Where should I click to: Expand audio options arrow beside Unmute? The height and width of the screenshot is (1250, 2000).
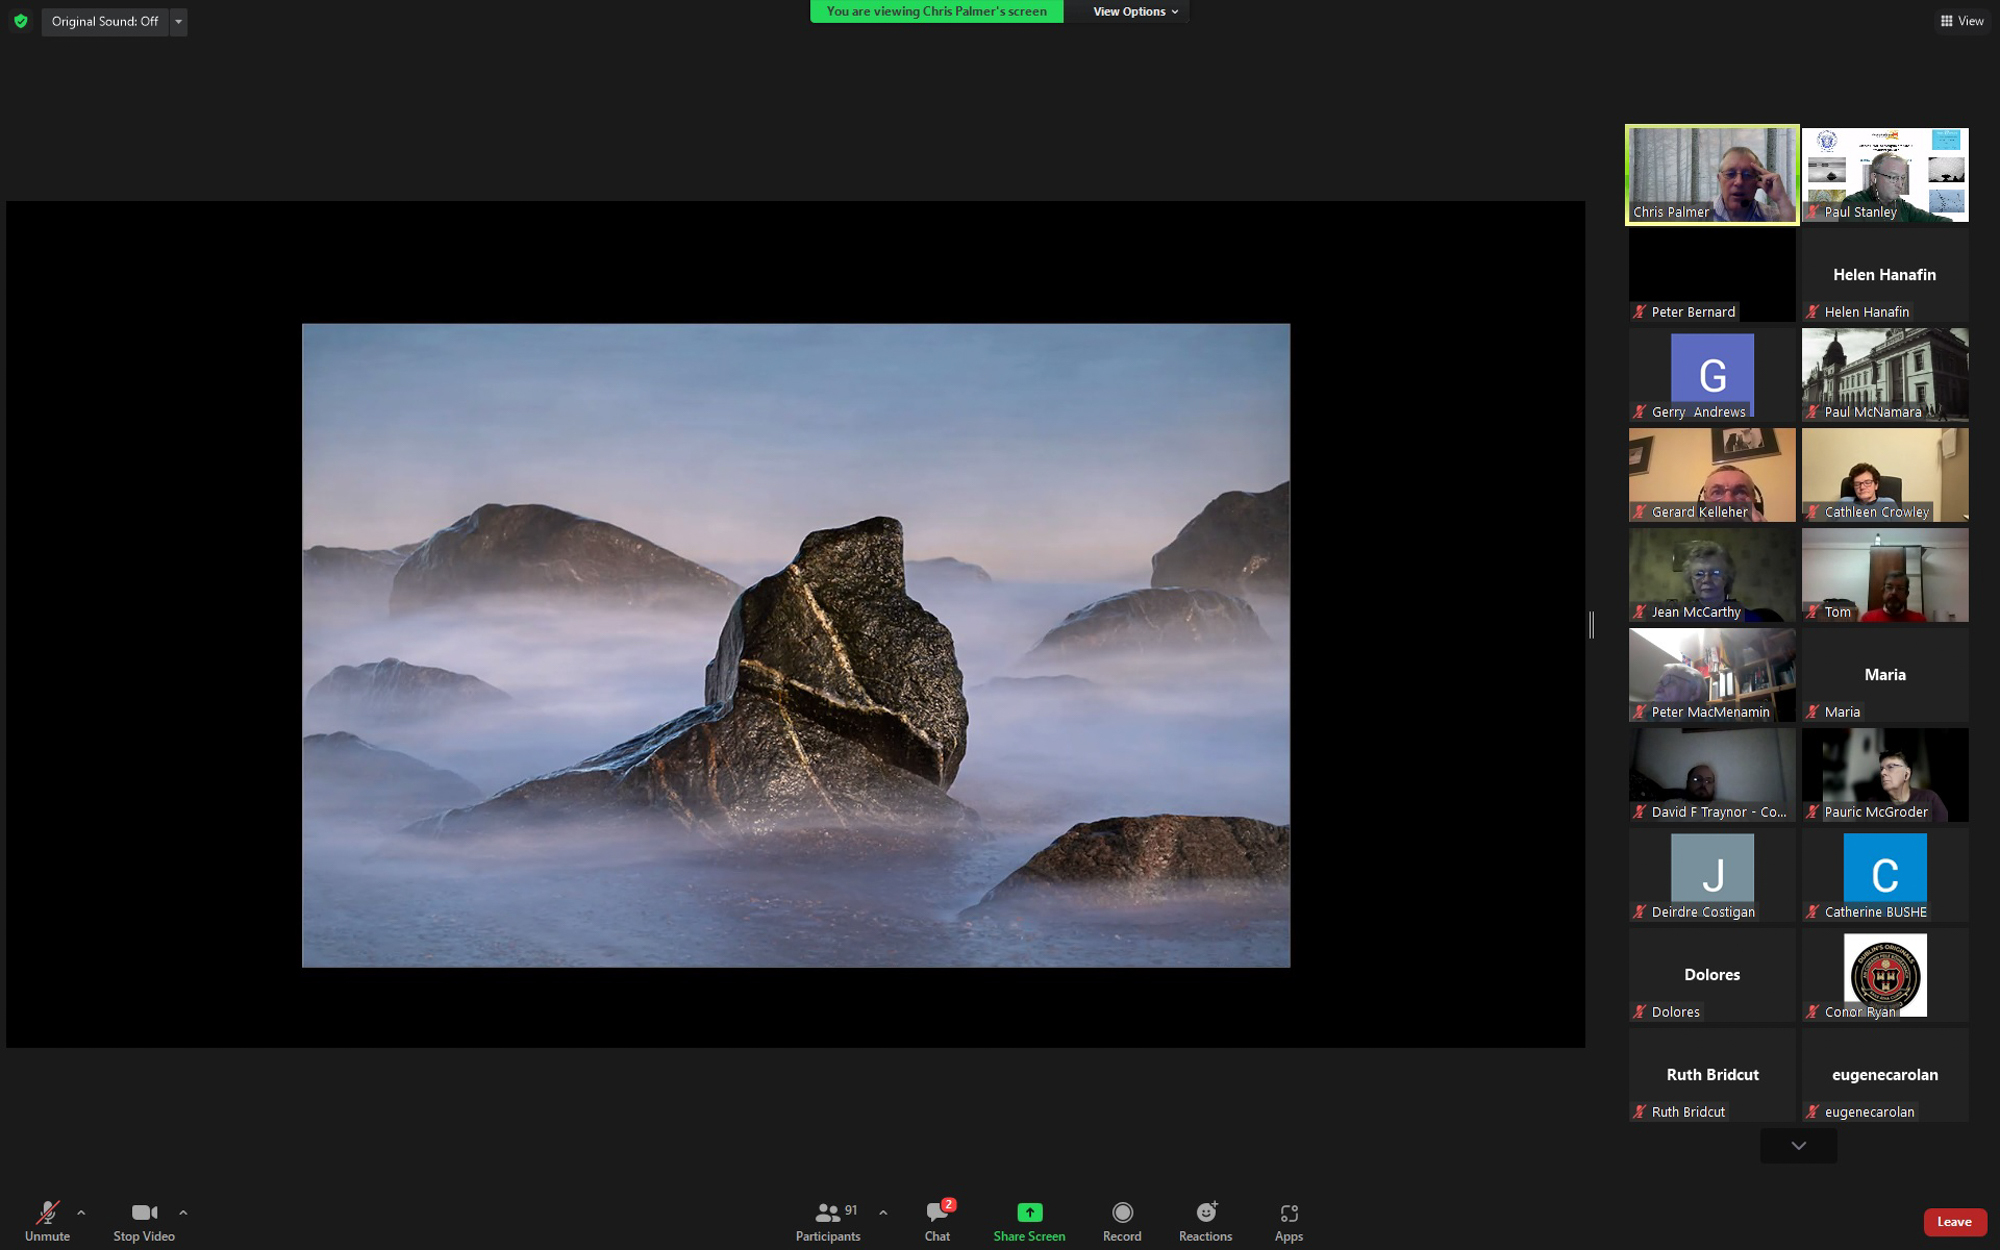[x=81, y=1212]
